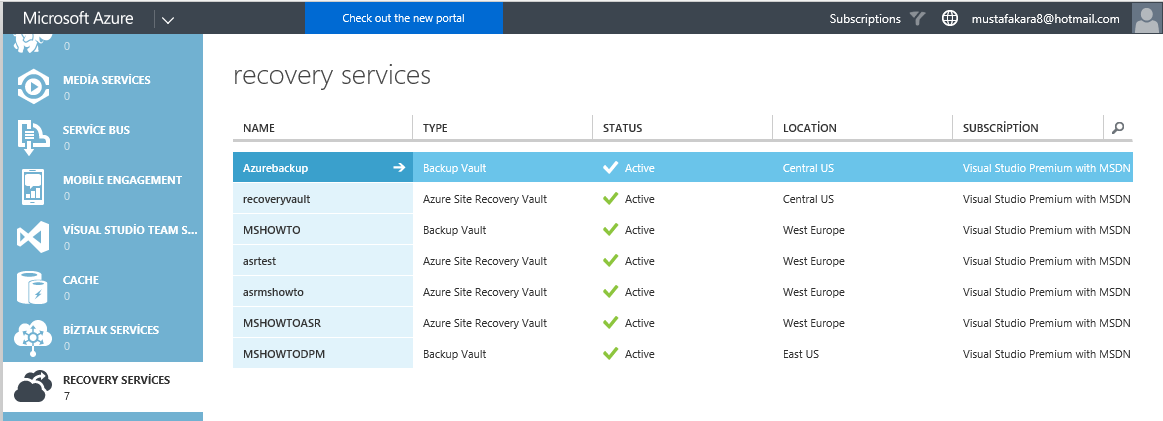Open the Azurebackup vault name
The width and height of the screenshot is (1163, 421).
(x=275, y=168)
